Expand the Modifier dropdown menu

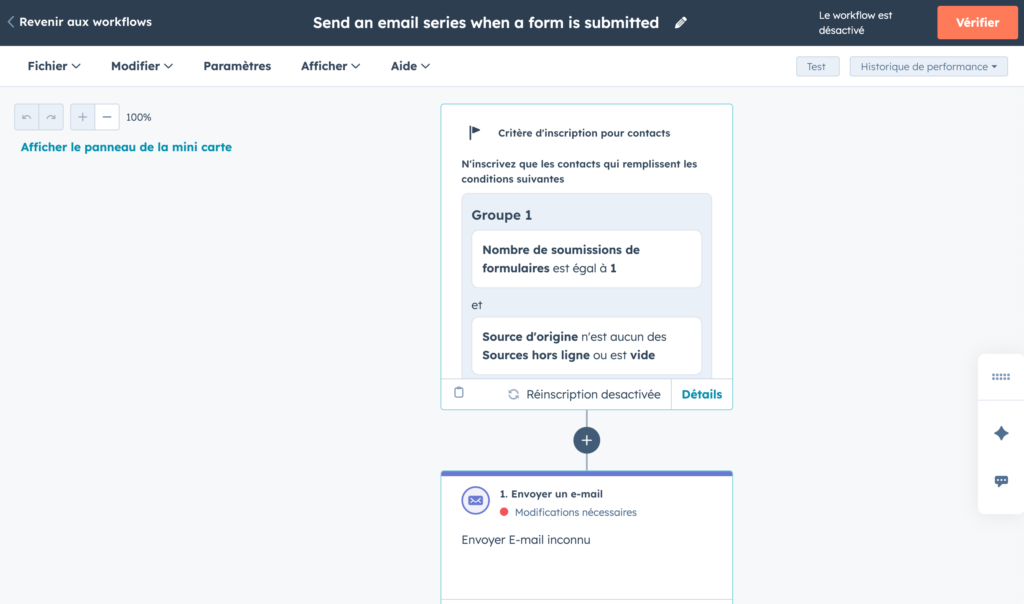point(142,66)
